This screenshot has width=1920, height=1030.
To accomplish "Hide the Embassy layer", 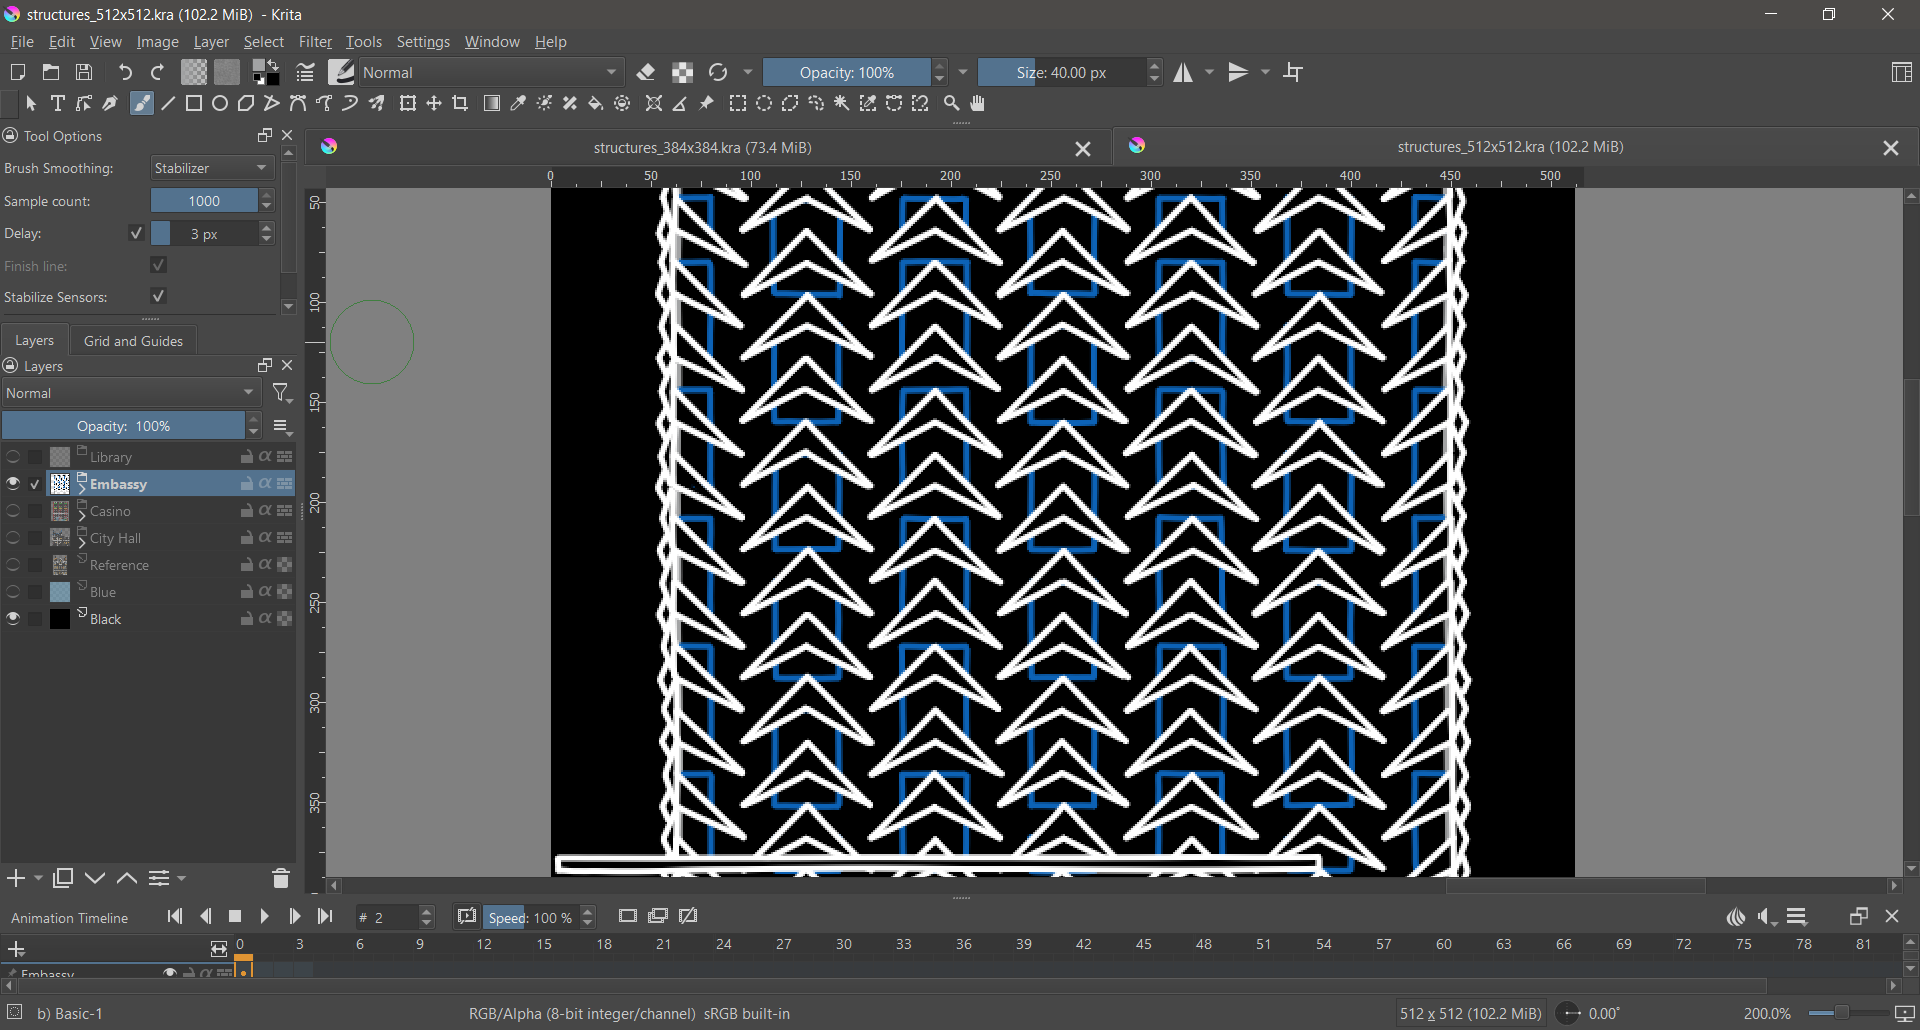I will pyautogui.click(x=13, y=484).
